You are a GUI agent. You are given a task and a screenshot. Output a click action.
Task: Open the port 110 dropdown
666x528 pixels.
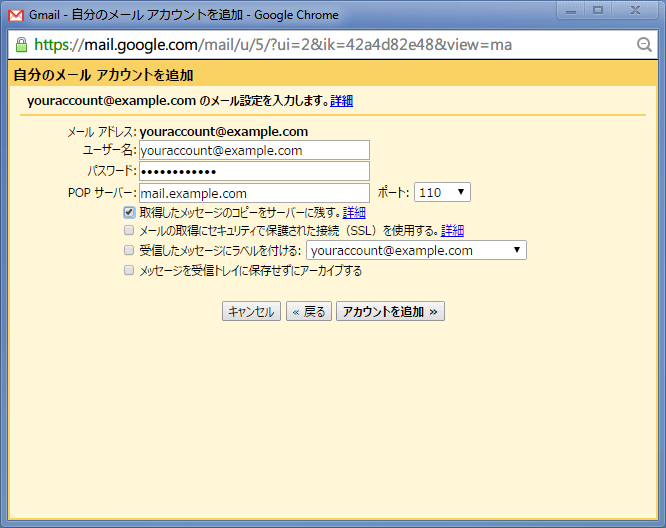point(442,192)
